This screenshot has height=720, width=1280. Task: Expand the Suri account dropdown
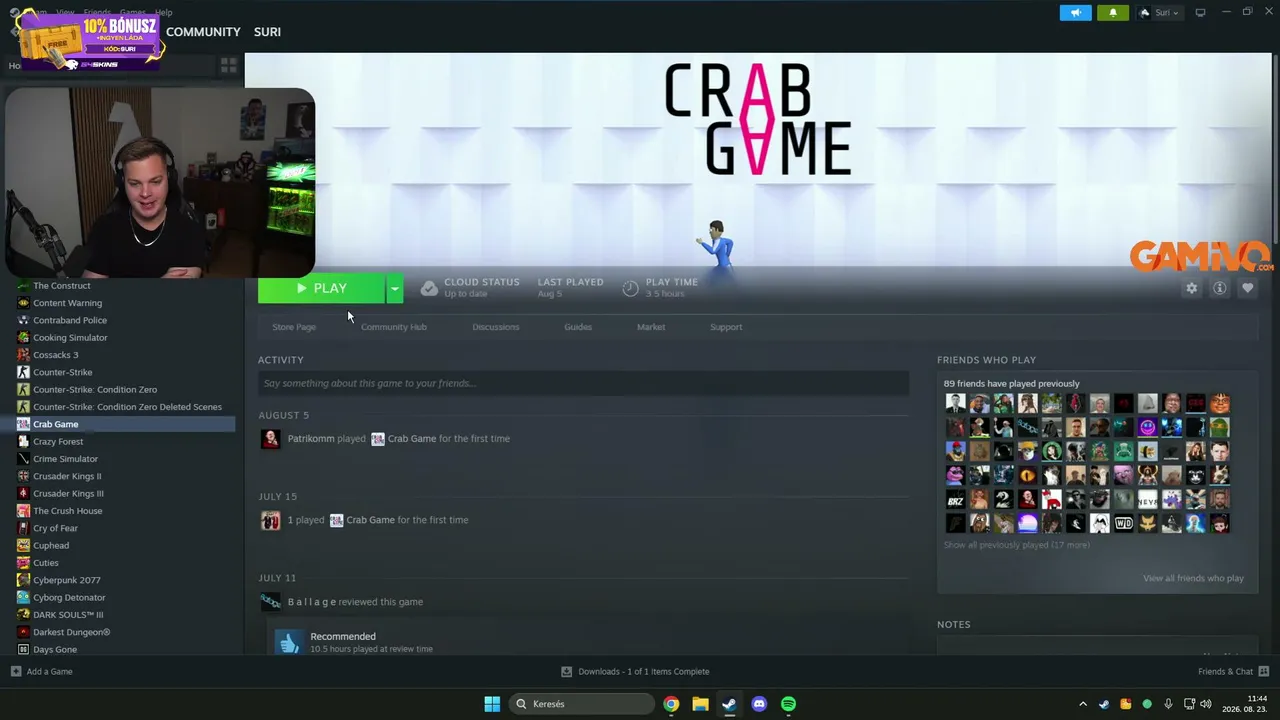pyautogui.click(x=1160, y=13)
